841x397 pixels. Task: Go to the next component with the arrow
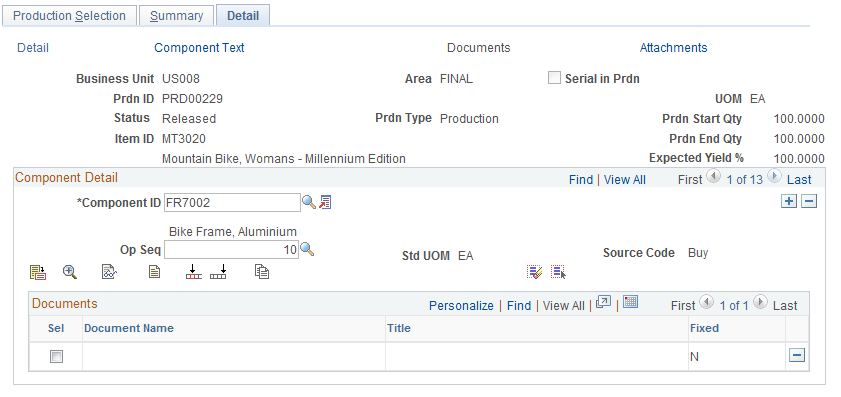click(x=773, y=176)
